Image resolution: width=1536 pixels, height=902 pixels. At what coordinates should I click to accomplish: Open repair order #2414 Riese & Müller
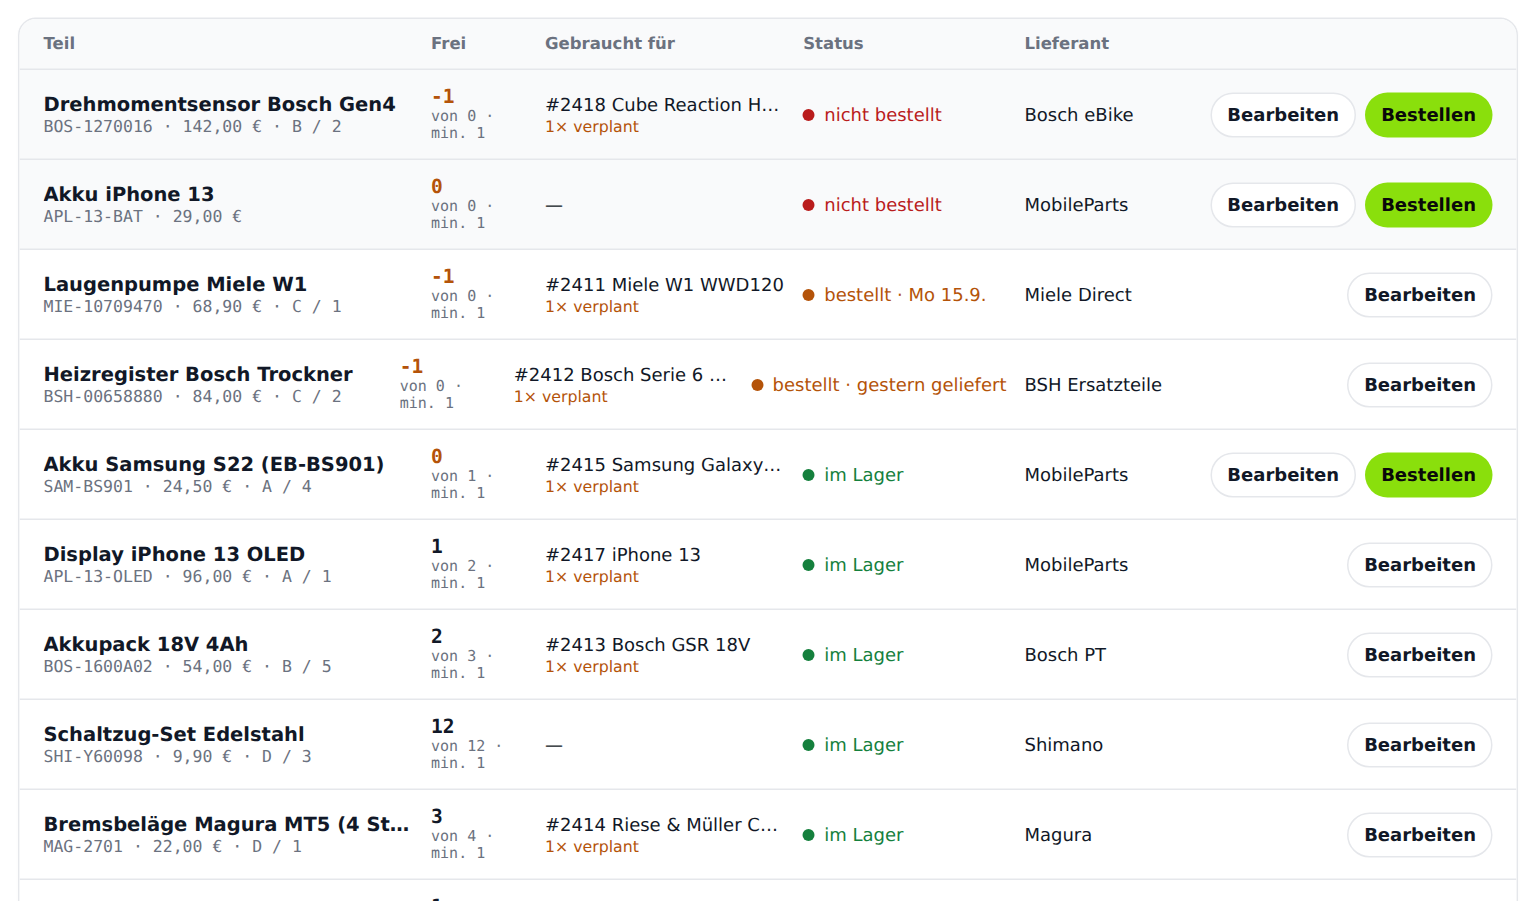(661, 825)
